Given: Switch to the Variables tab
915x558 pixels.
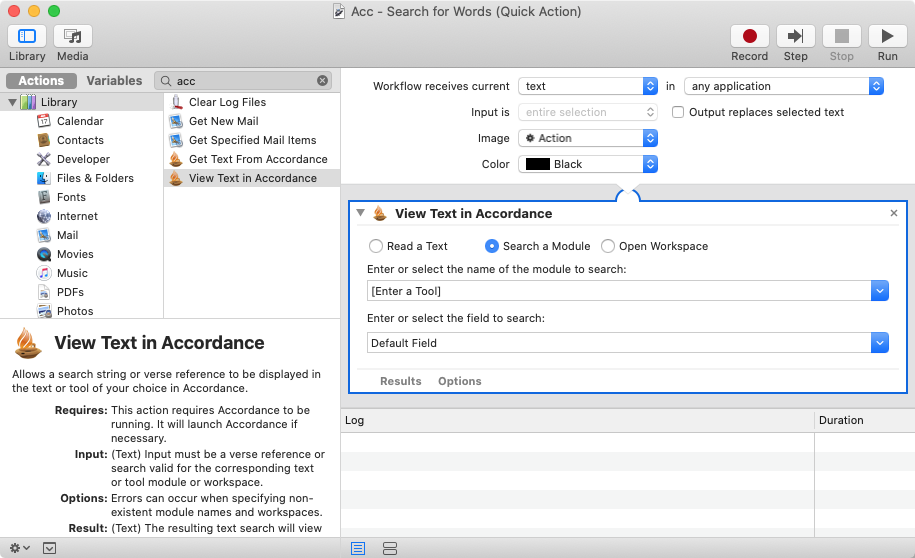Looking at the screenshot, I should (x=114, y=81).
